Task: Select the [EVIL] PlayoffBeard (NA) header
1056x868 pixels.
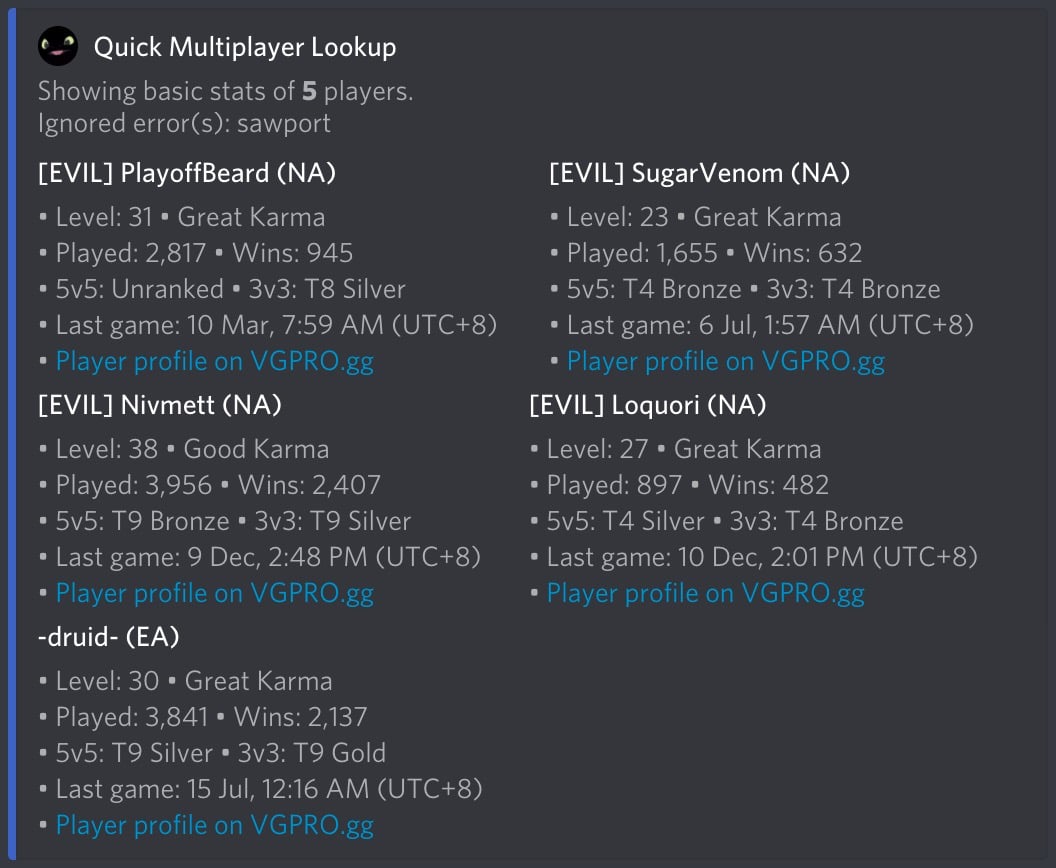Action: click(x=186, y=172)
